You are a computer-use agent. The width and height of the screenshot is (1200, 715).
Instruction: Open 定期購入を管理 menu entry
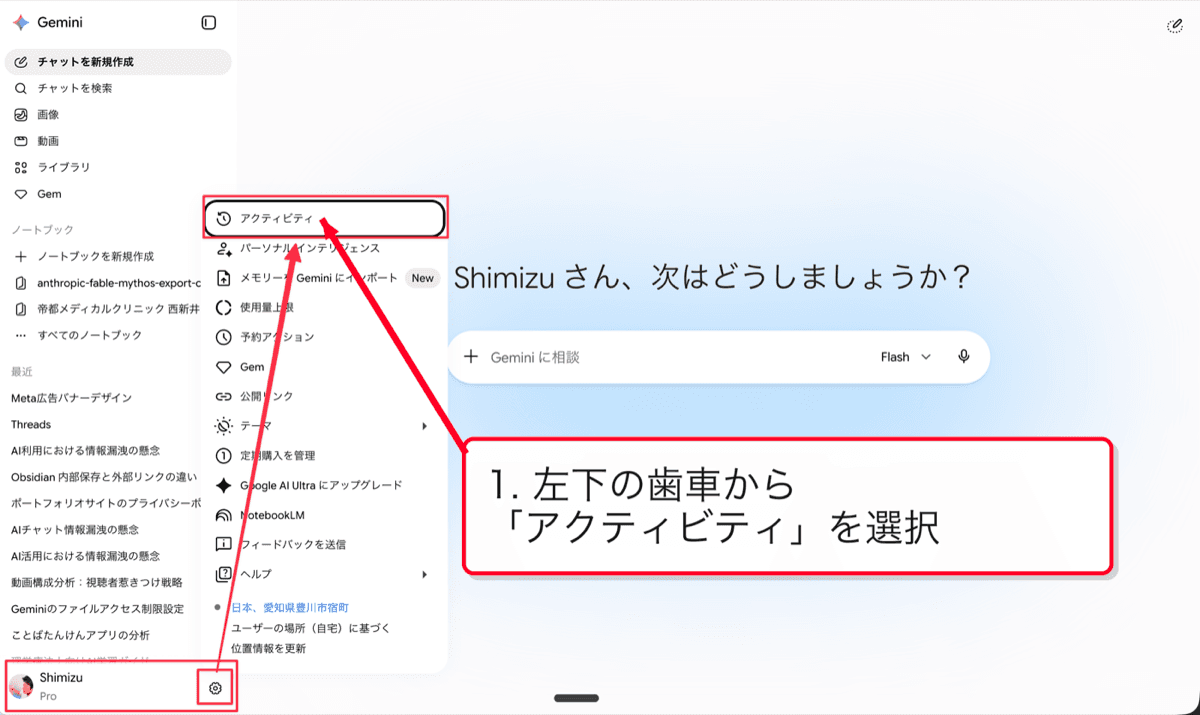(325, 455)
